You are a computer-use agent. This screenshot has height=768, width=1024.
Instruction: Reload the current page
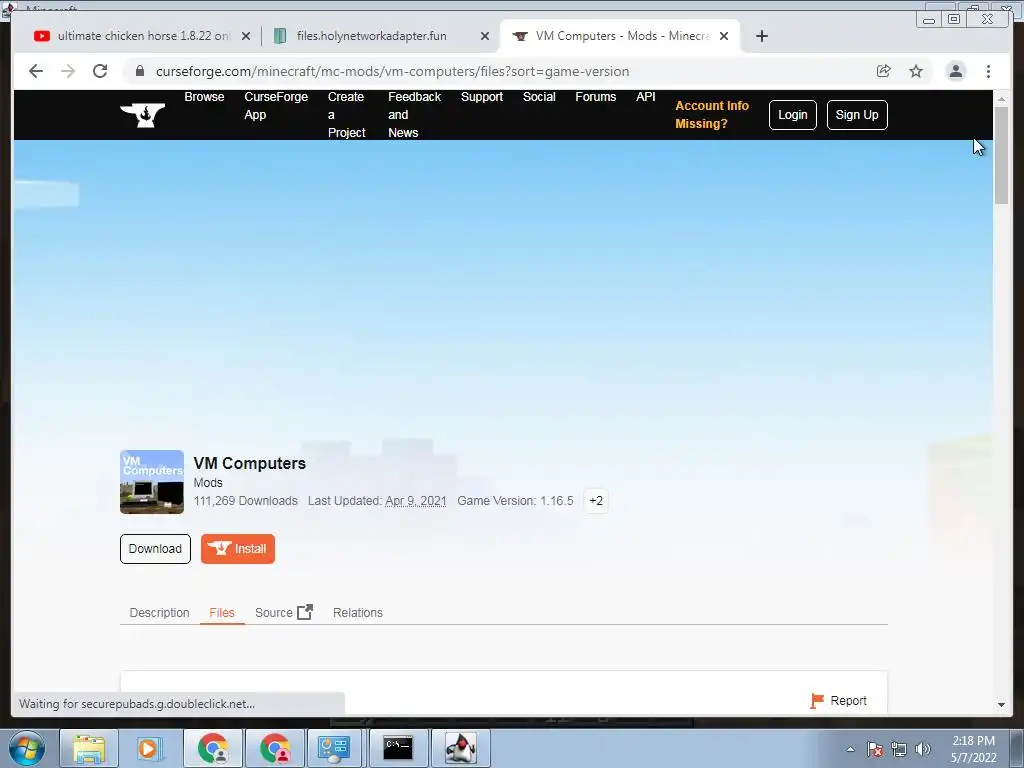100,71
